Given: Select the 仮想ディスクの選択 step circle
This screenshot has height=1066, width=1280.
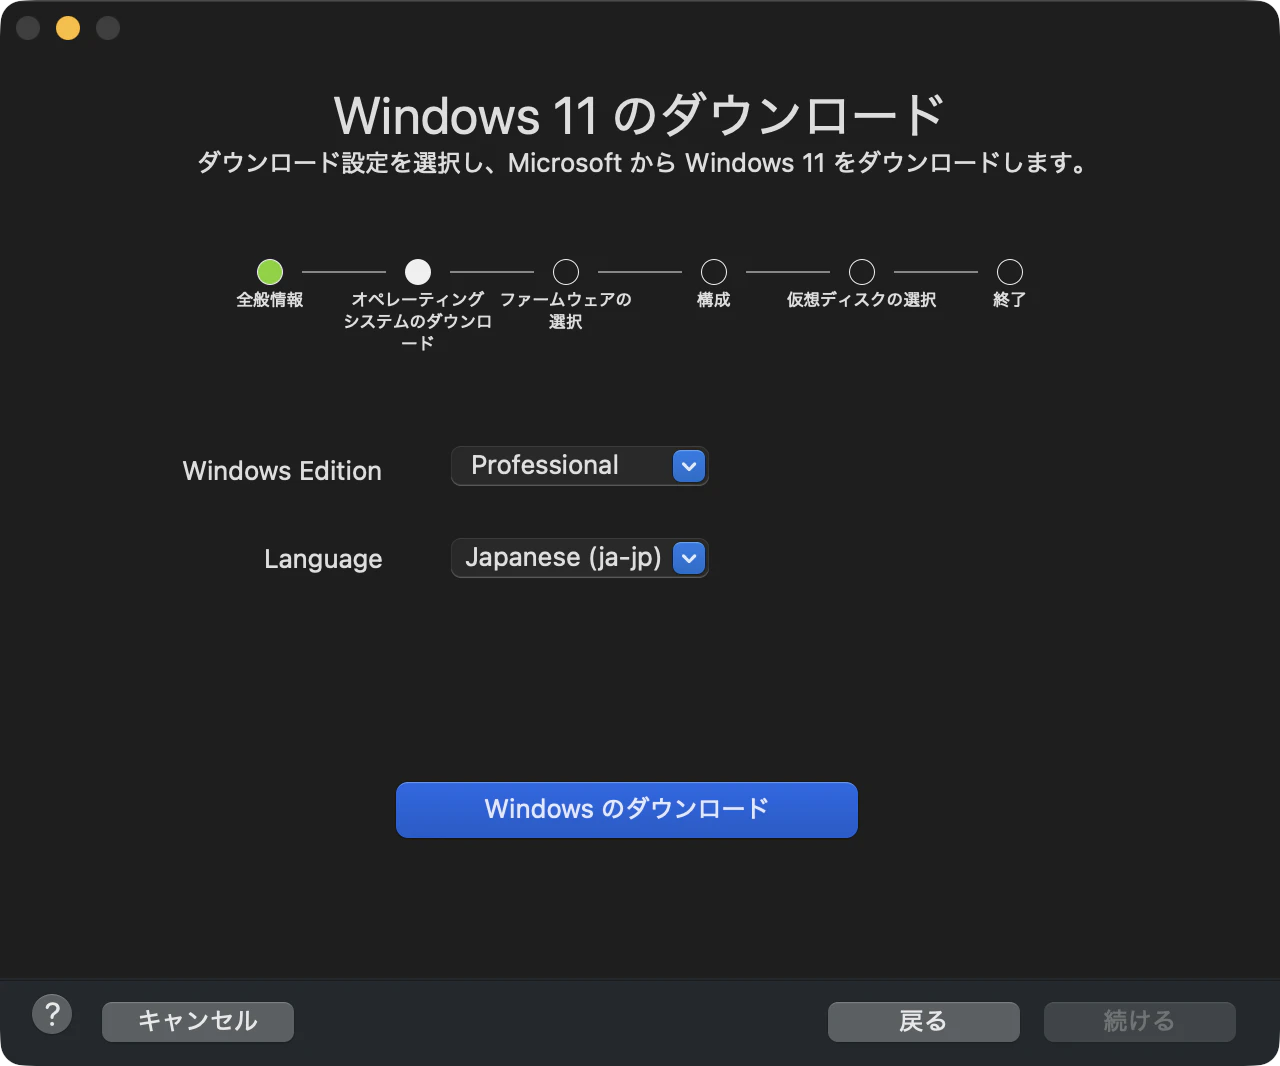Looking at the screenshot, I should pyautogui.click(x=862, y=272).
